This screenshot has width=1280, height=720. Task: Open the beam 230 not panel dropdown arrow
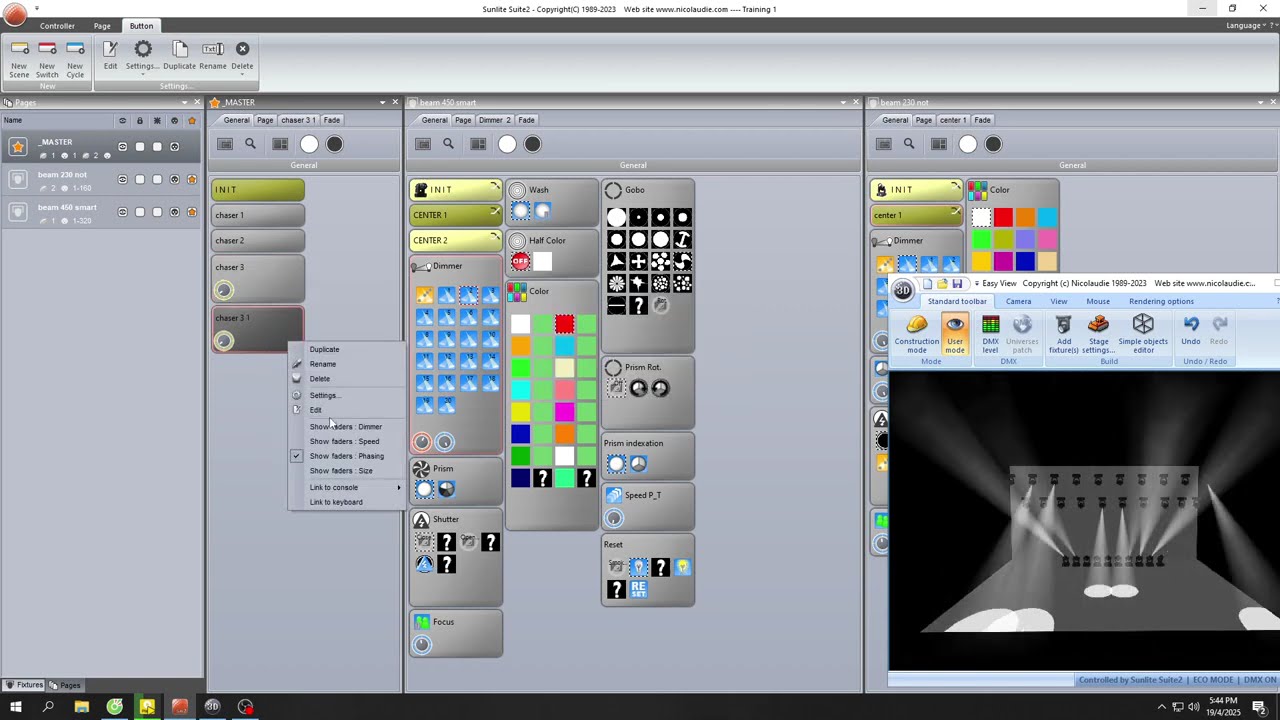[1259, 102]
